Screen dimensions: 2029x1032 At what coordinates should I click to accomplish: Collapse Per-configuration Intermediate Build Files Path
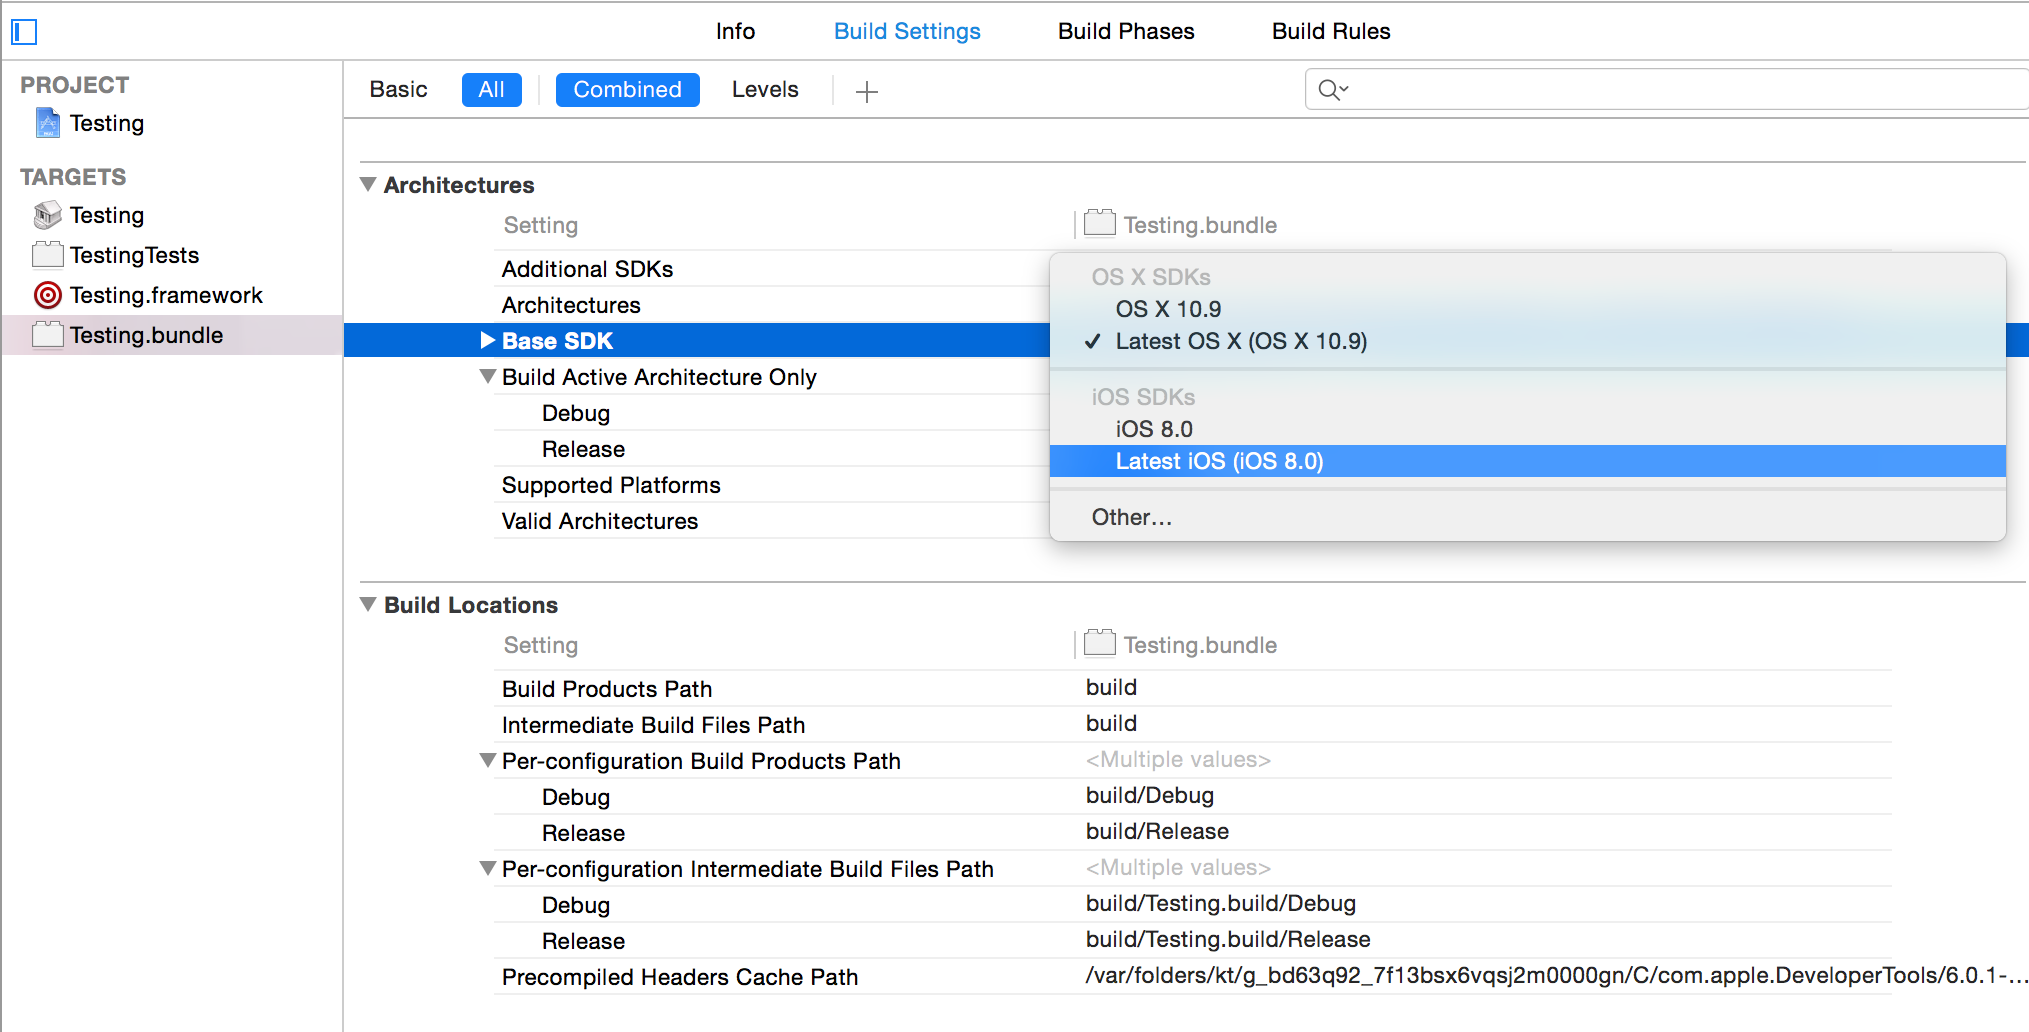(x=488, y=869)
